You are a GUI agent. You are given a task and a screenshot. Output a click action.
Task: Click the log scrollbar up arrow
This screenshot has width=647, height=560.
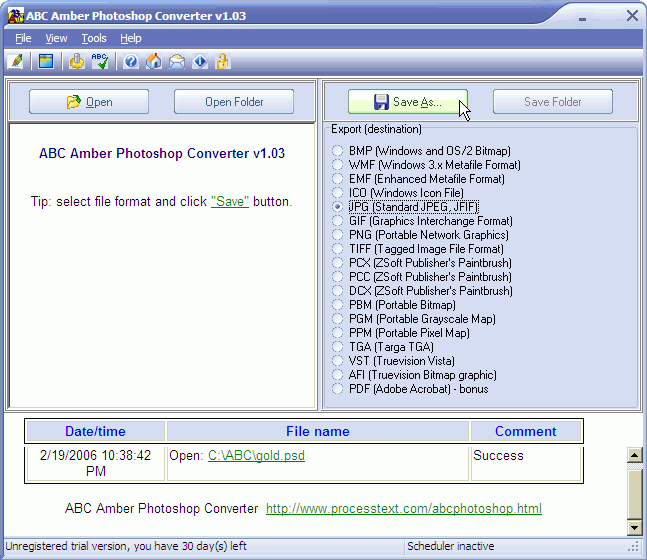634,455
